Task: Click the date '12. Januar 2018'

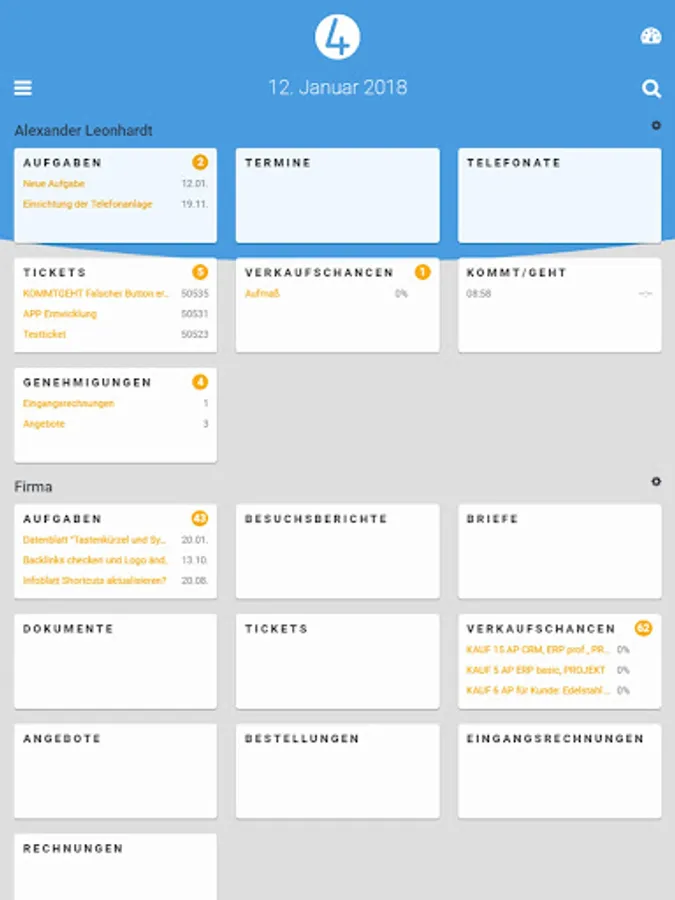Action: (338, 88)
